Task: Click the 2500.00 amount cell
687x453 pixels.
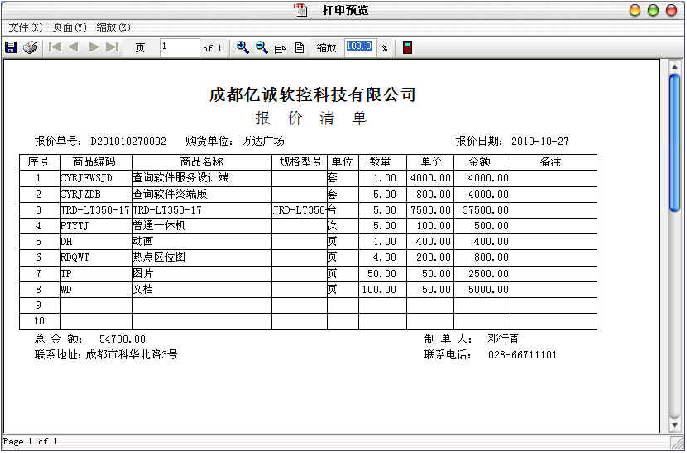Action: pyautogui.click(x=488, y=274)
